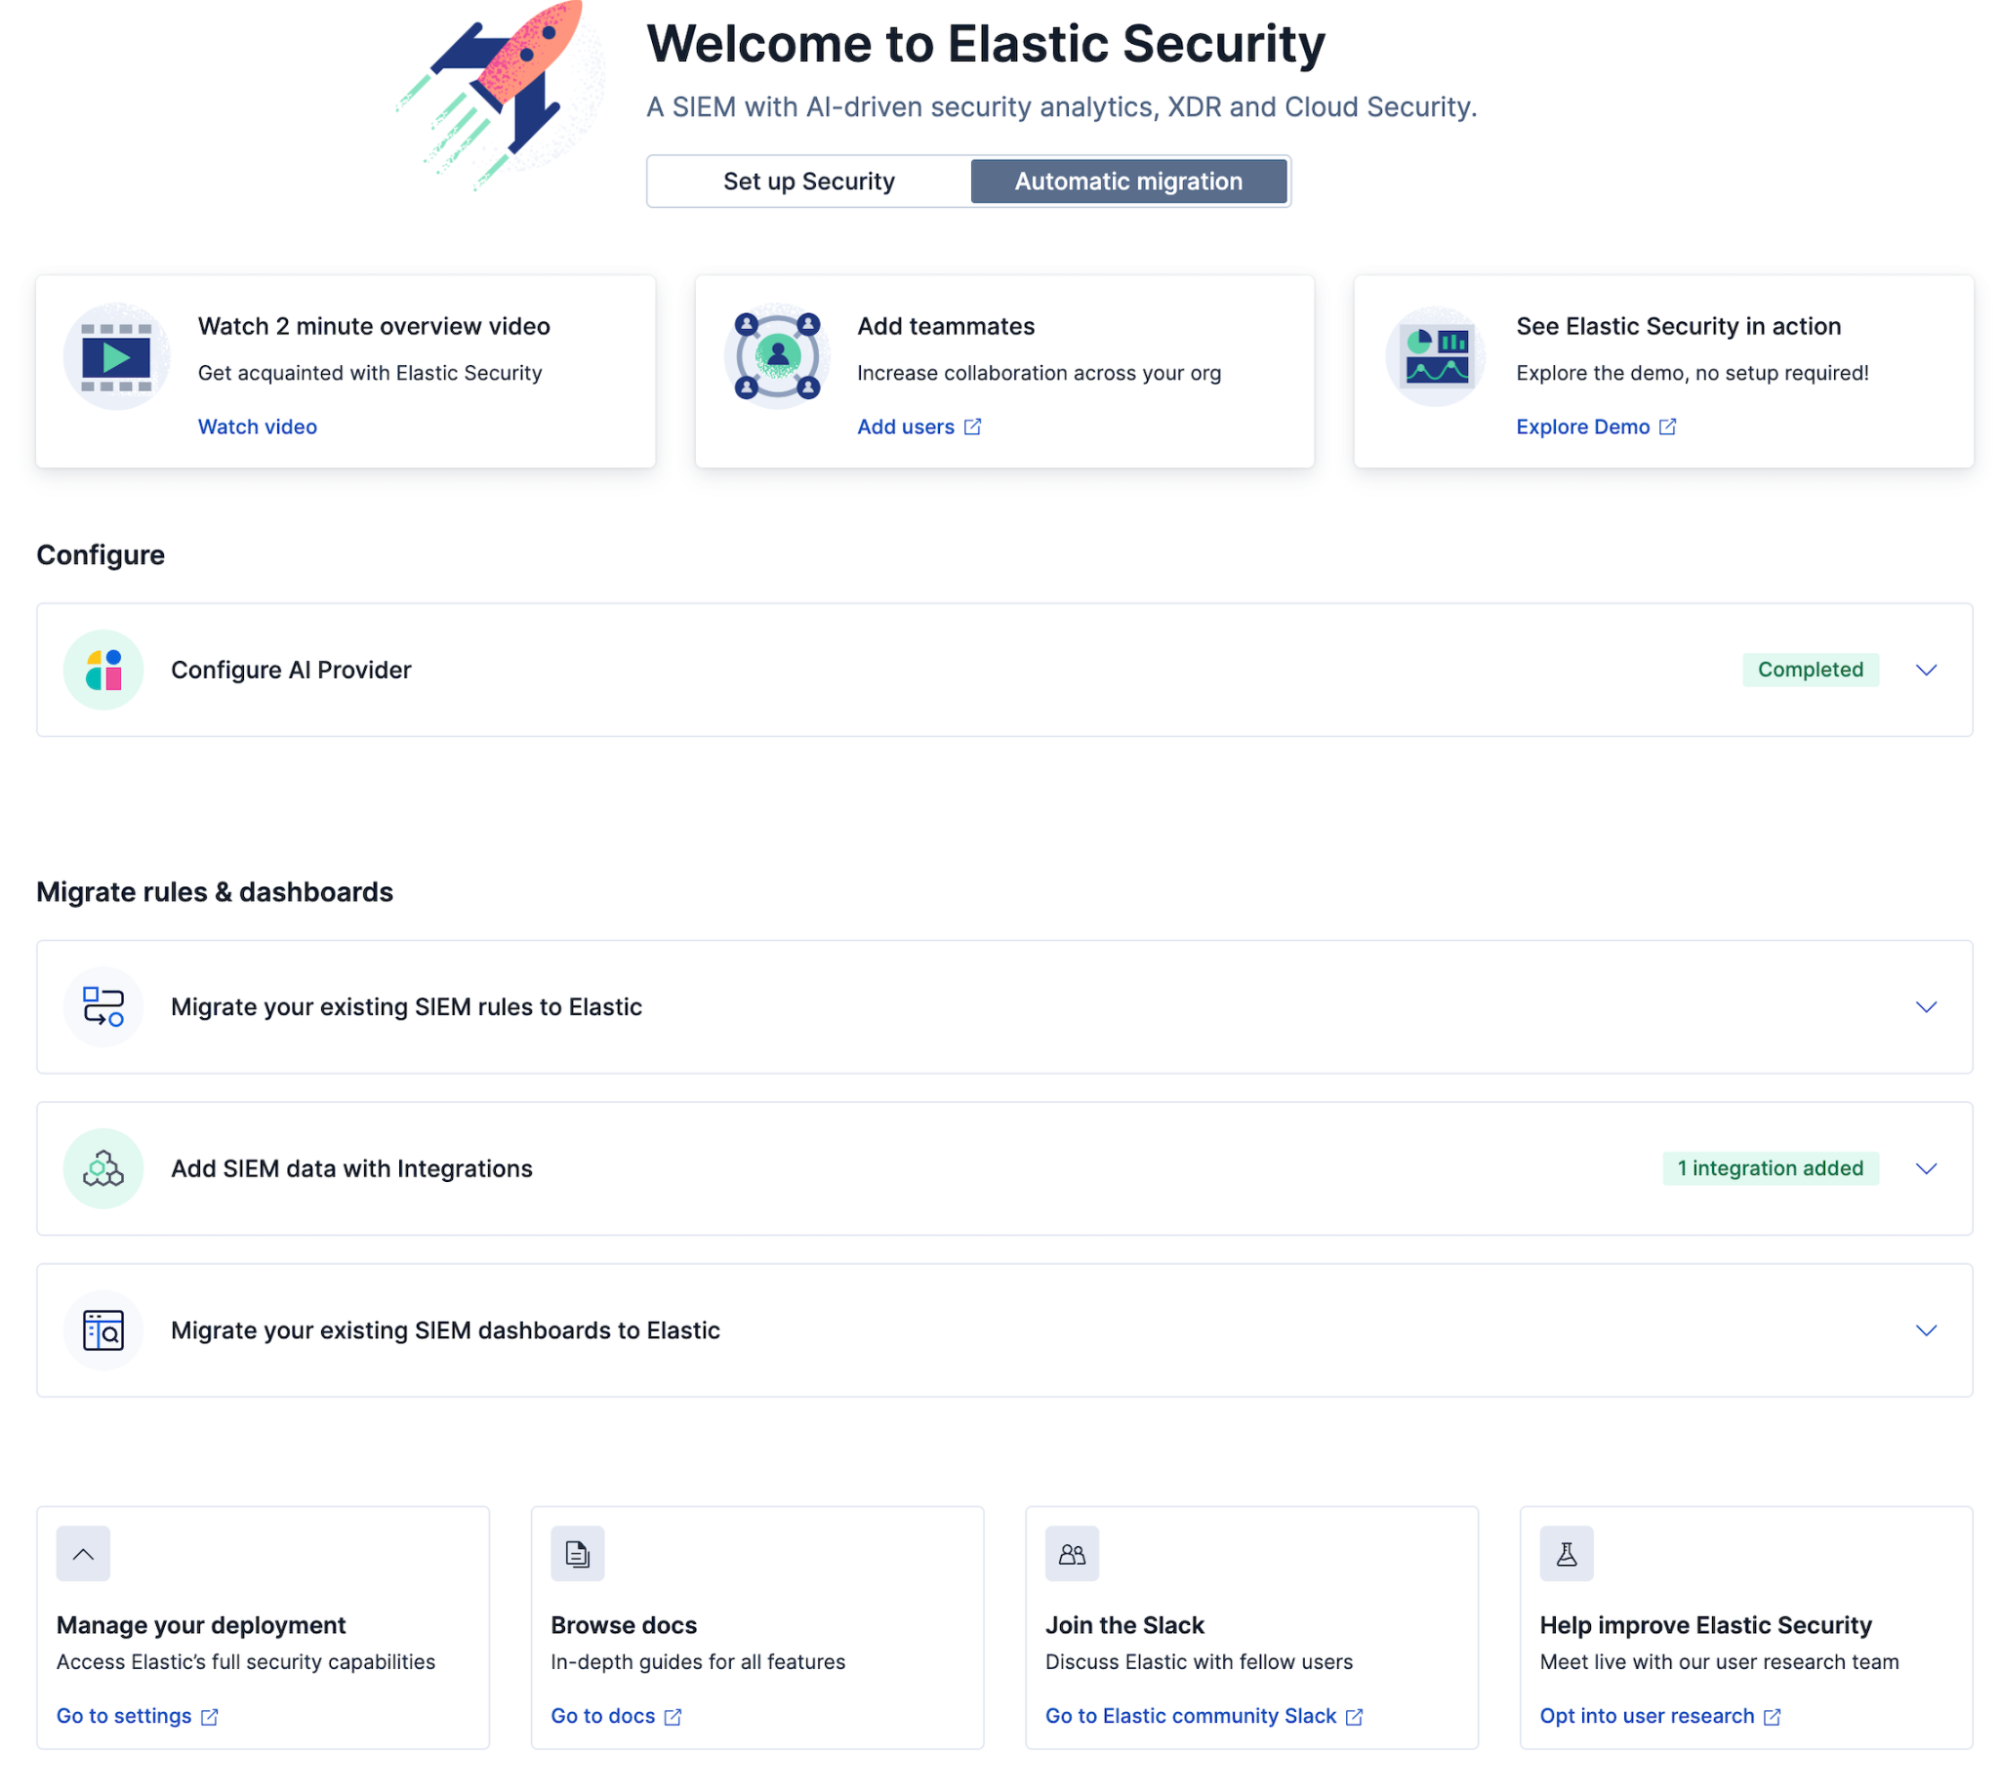This screenshot has height=1786, width=1999.
Task: Expand Migrate your existing SIEM rules chevron
Action: [x=1927, y=1007]
